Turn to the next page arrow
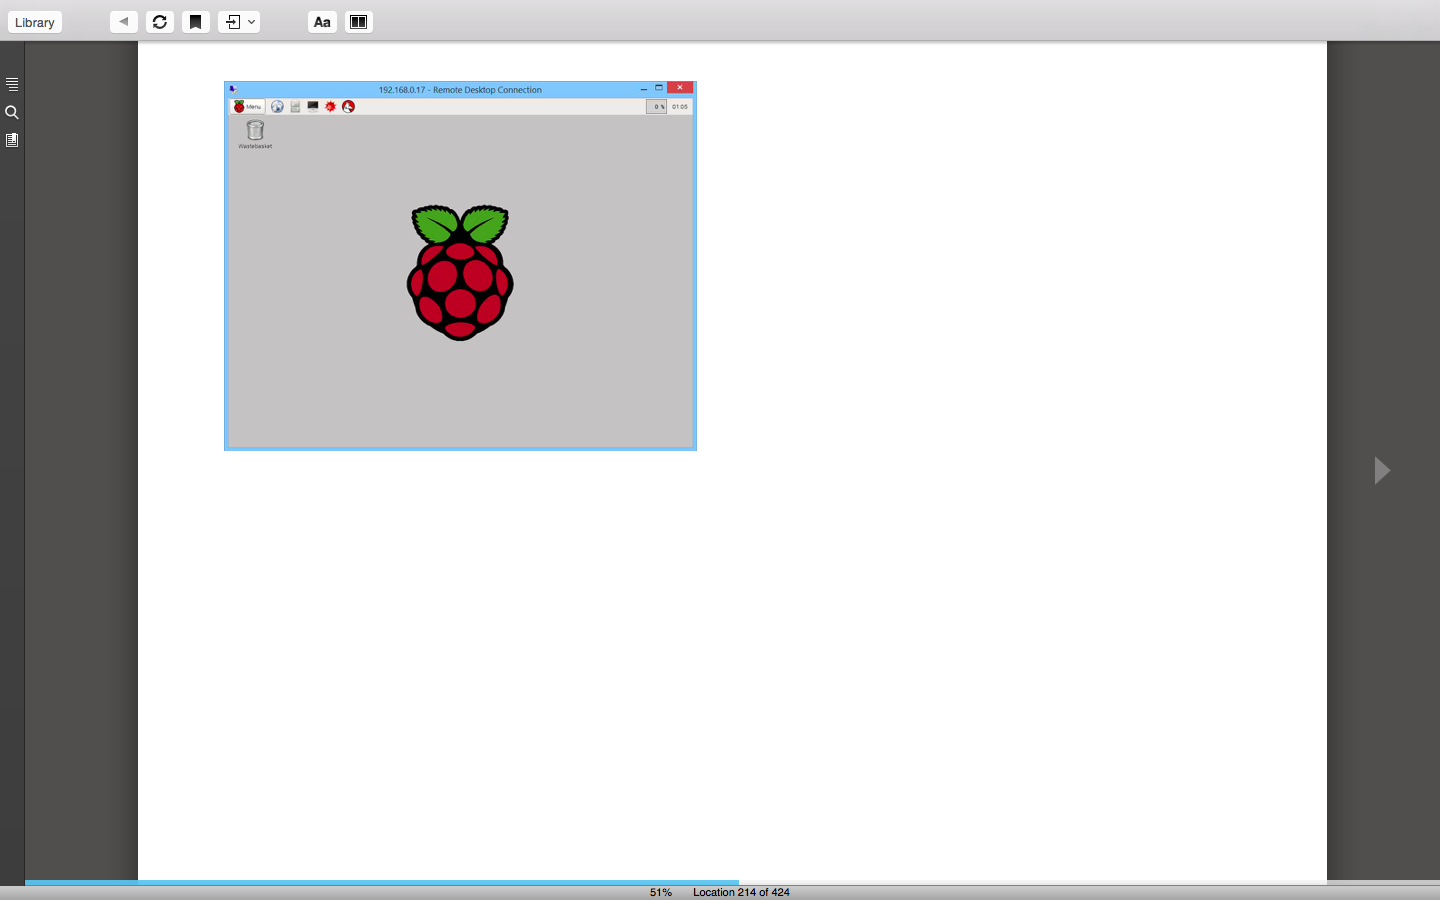The height and width of the screenshot is (900, 1440). click(x=1382, y=470)
